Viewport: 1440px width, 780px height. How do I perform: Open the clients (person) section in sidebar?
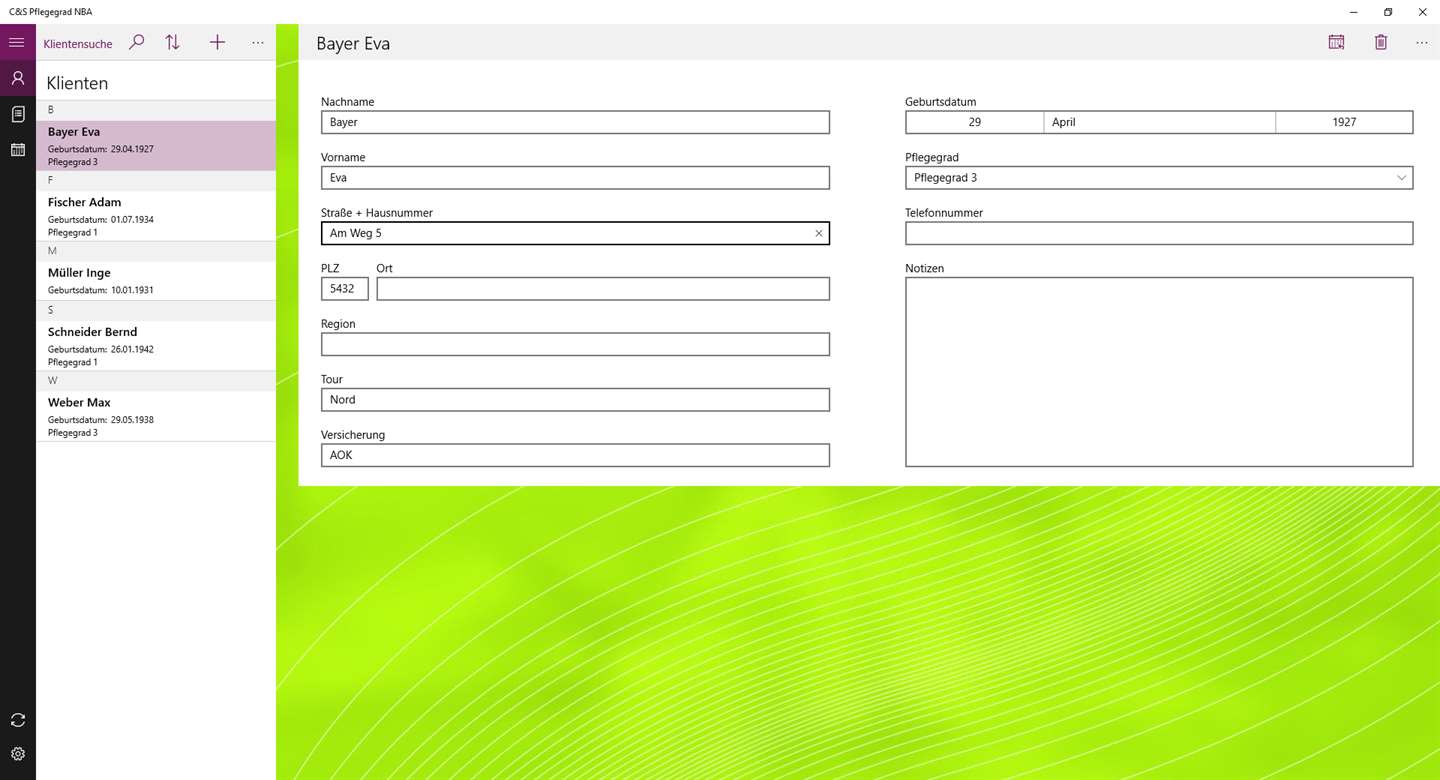(17, 78)
